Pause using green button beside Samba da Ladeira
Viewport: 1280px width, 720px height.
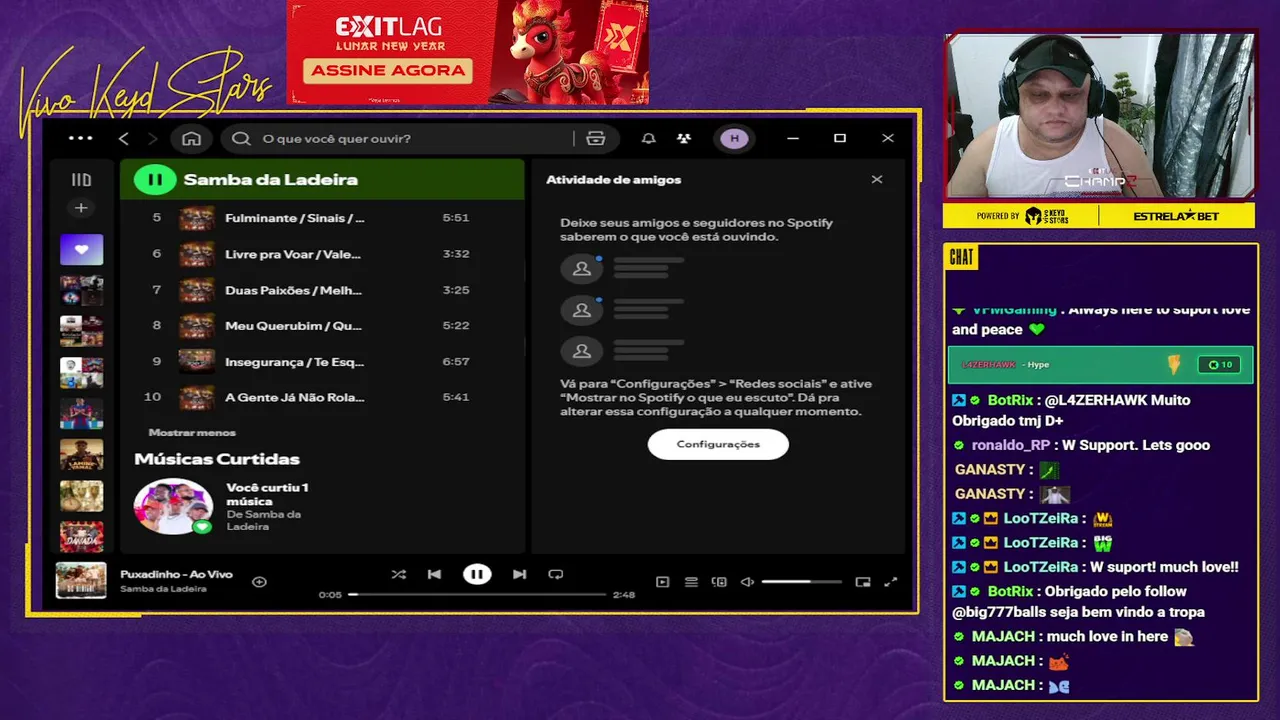click(x=155, y=180)
